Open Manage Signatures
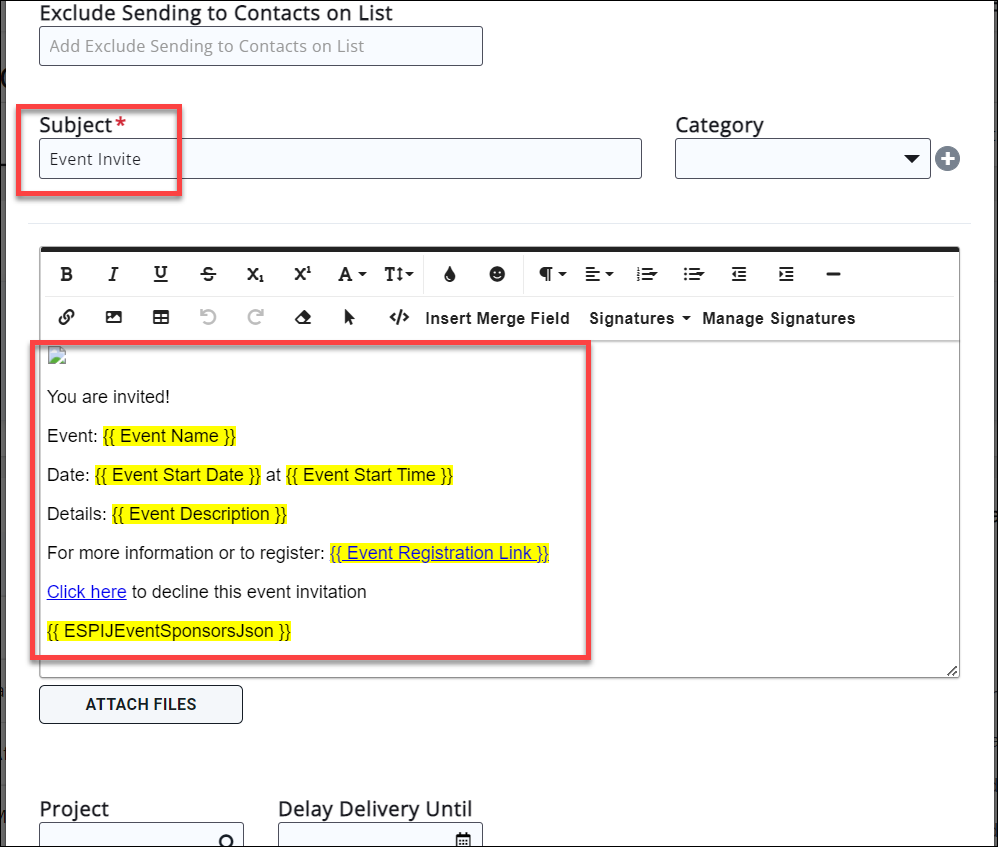998x847 pixels. pyautogui.click(x=778, y=318)
